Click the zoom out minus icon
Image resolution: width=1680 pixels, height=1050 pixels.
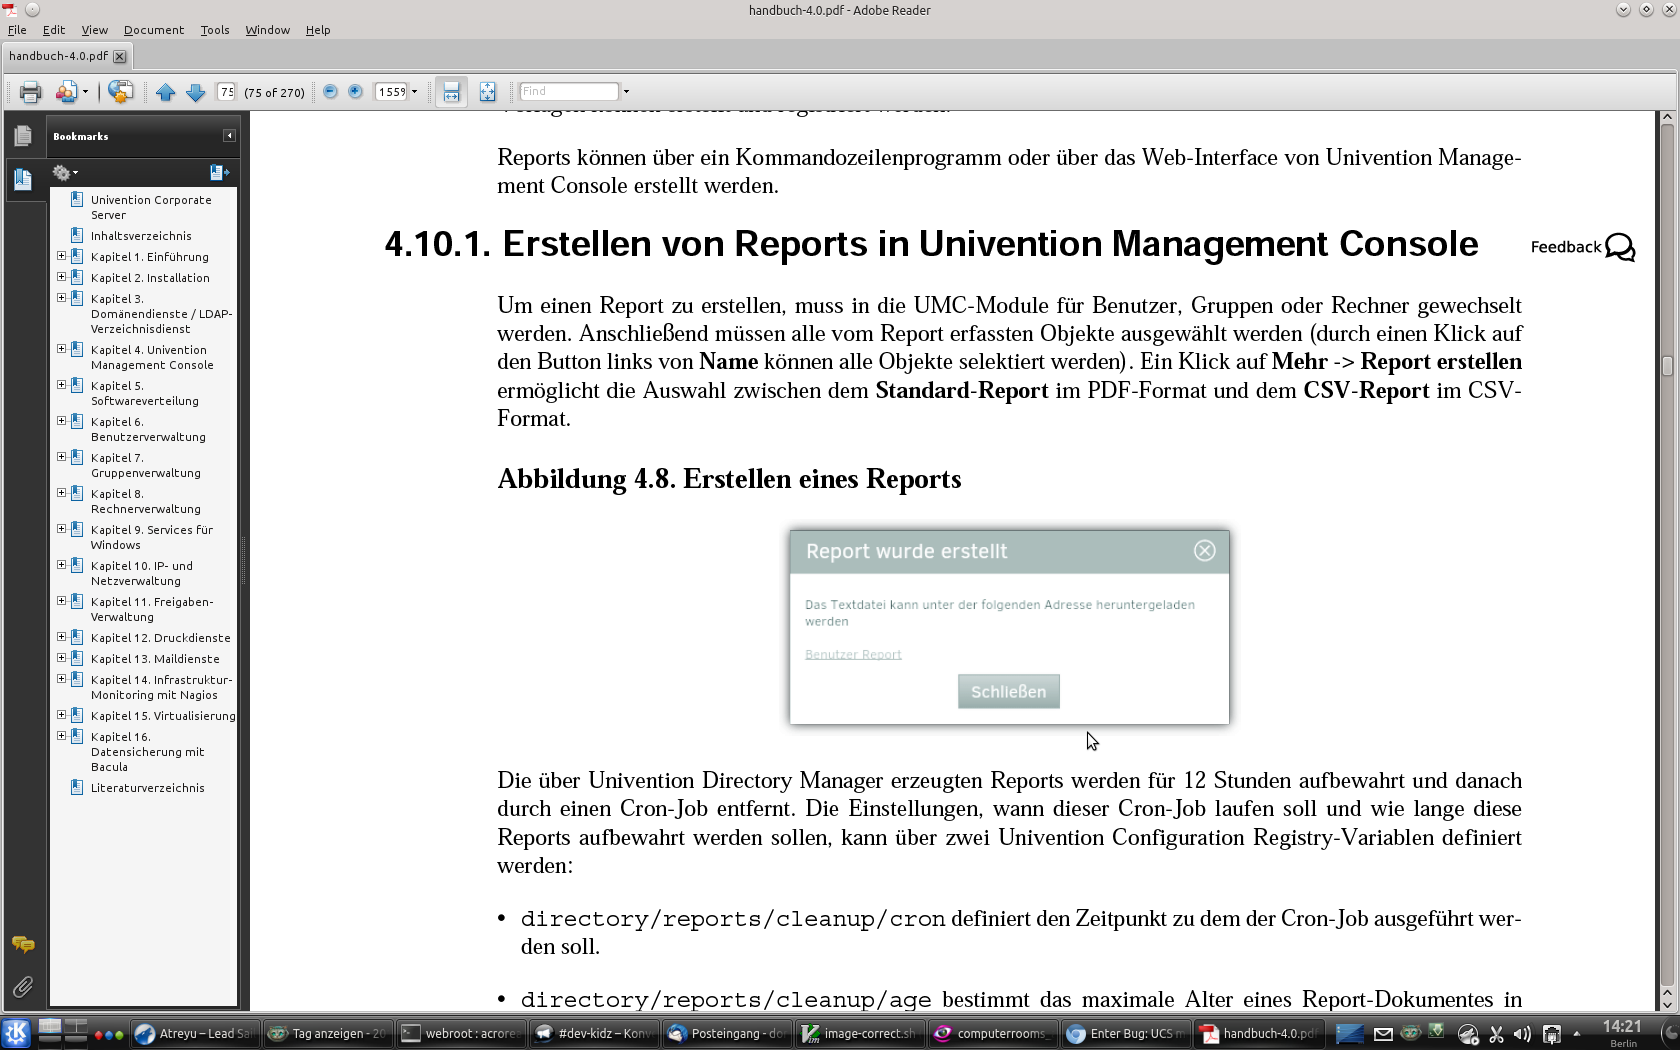(330, 91)
